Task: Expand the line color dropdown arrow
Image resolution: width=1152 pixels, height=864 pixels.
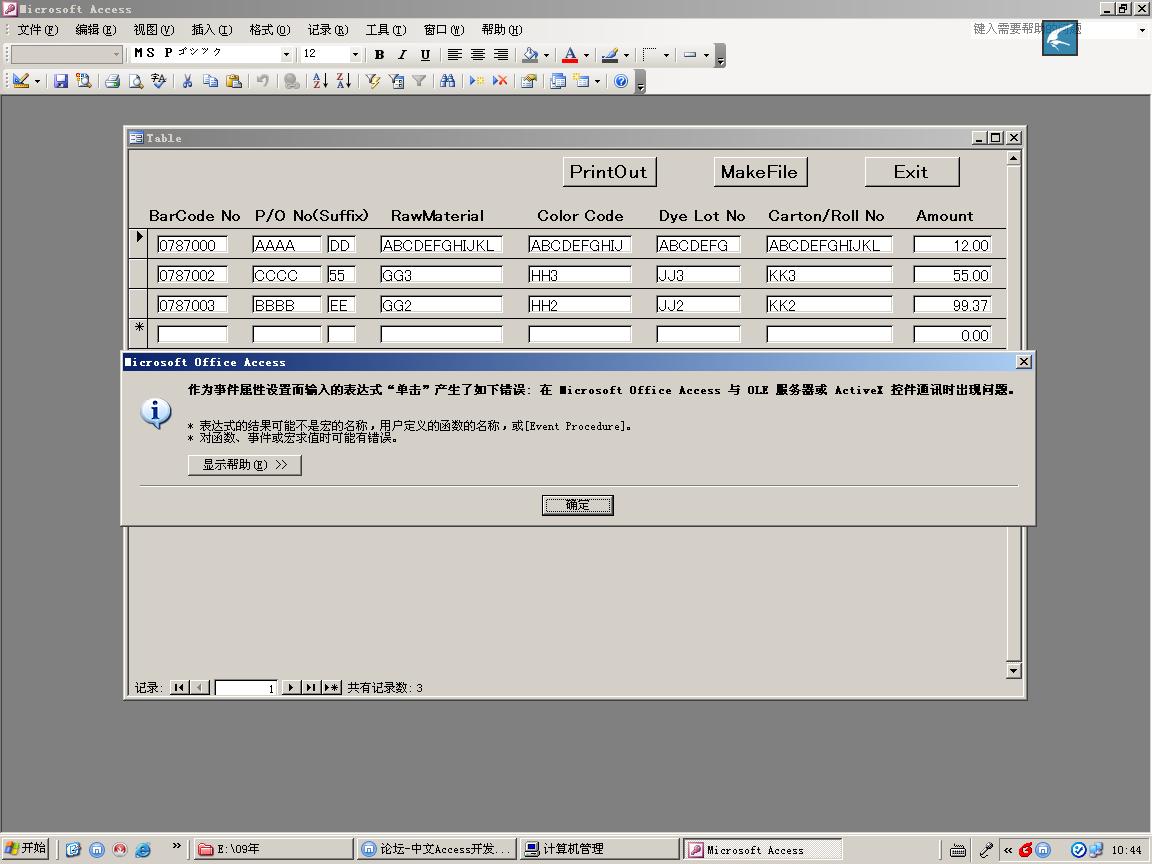Action: click(626, 54)
